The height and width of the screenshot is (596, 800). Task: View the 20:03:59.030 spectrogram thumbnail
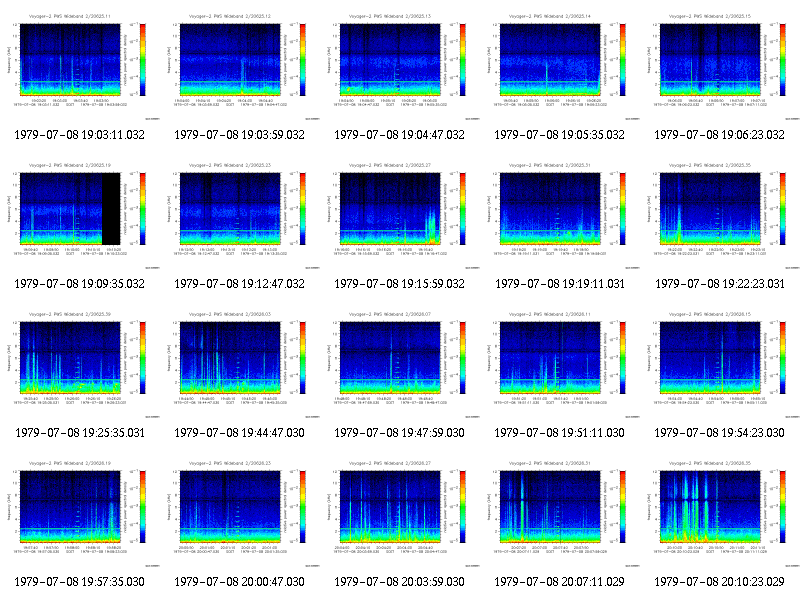pyautogui.click(x=399, y=512)
